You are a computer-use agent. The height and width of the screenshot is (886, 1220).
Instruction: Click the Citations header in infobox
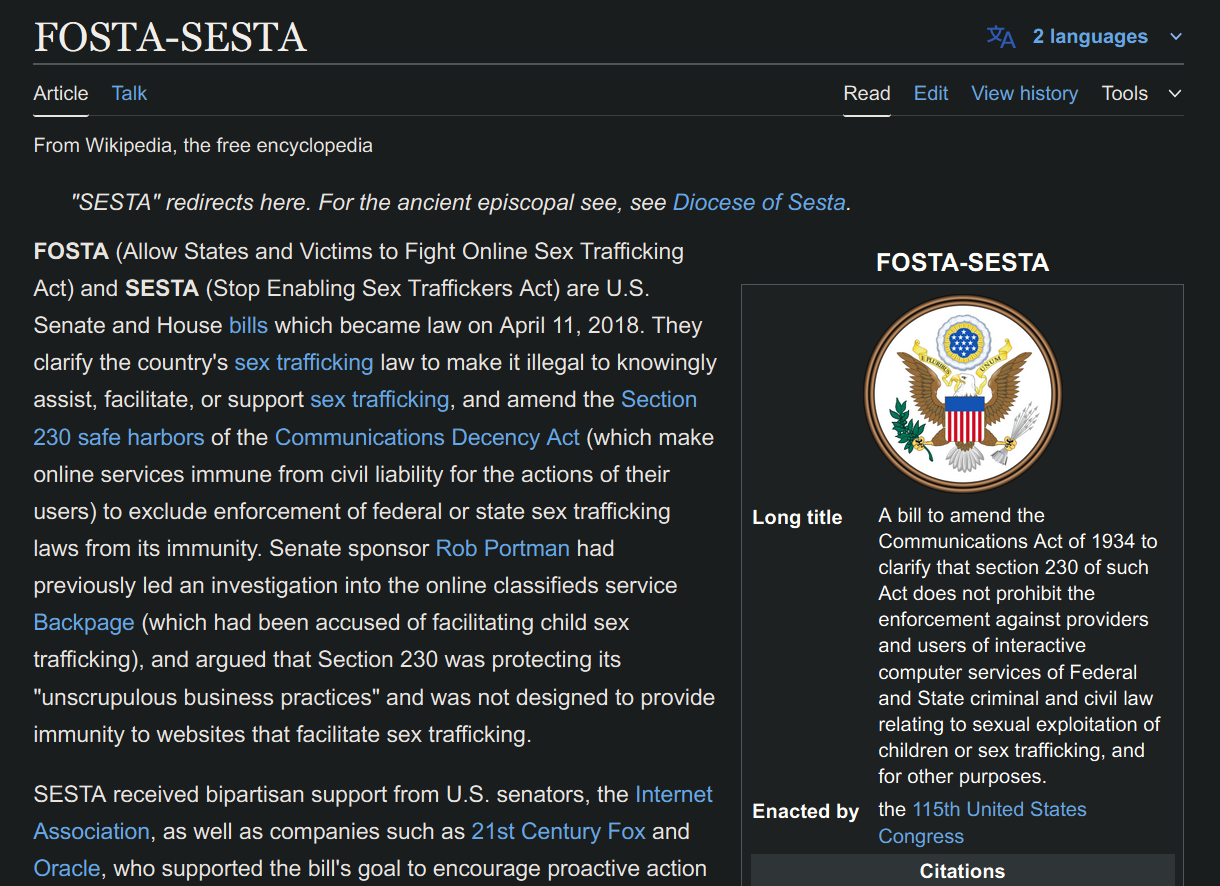[x=962, y=871]
